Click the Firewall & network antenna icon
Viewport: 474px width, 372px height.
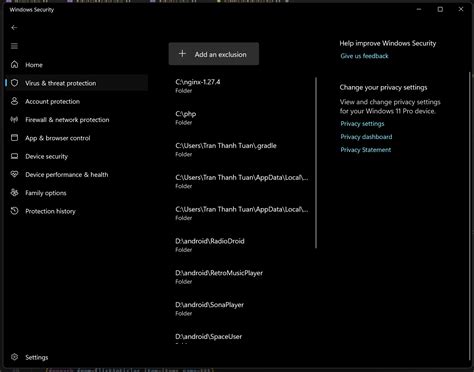[14, 119]
